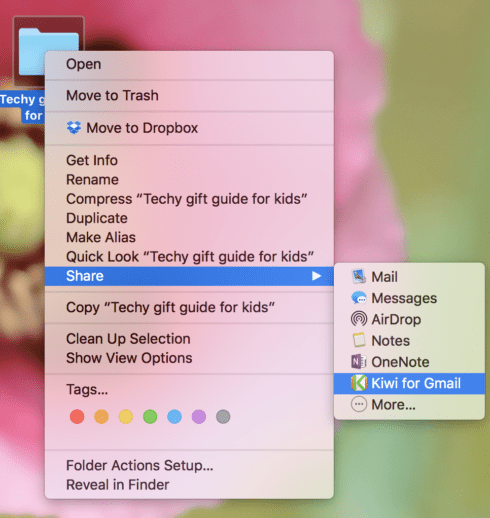The width and height of the screenshot is (490, 518).
Task: Apply the orange tag color
Action: pos(101,417)
